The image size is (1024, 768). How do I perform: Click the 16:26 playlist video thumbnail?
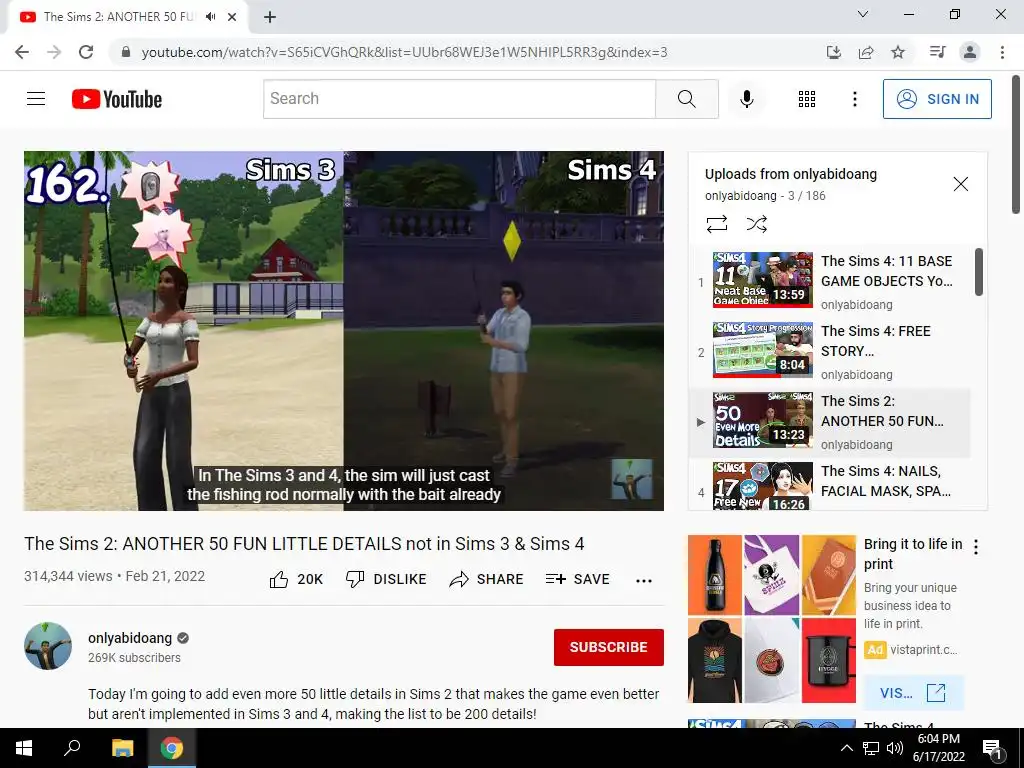[x=763, y=485]
